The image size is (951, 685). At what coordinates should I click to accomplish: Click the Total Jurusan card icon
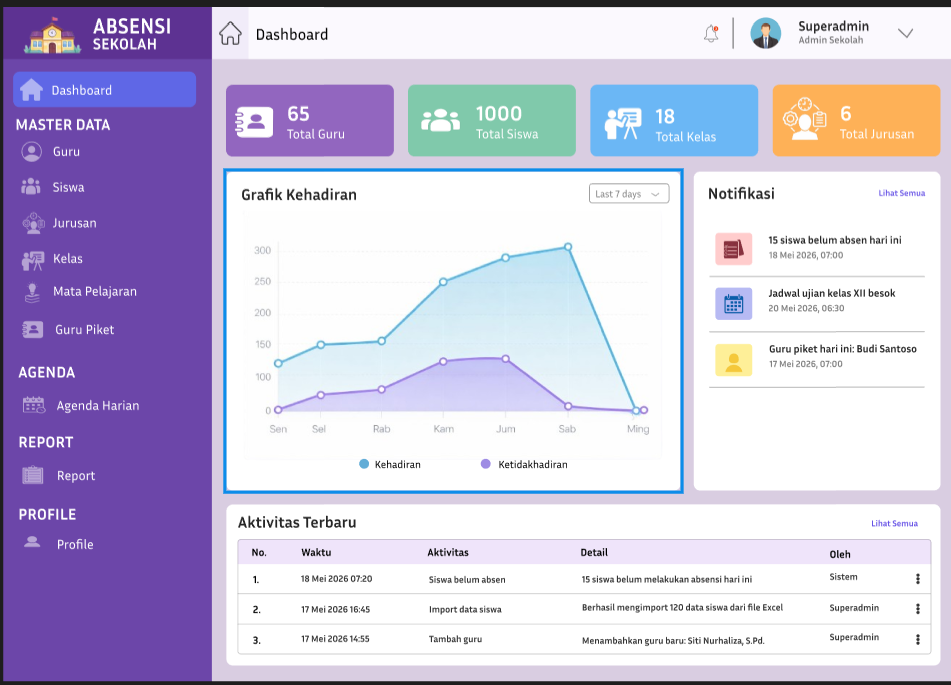(x=804, y=118)
